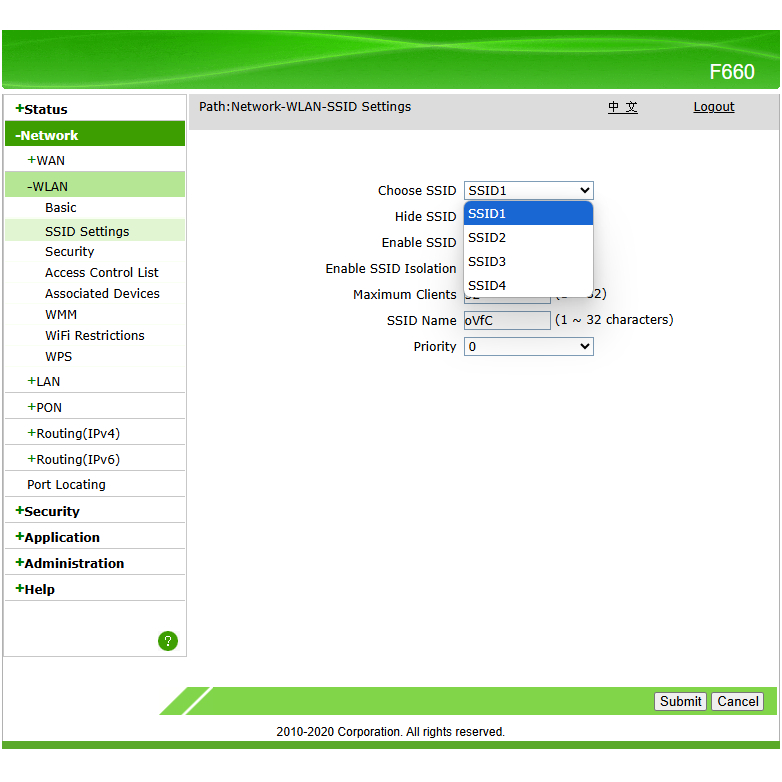Viewport: 782px width, 782px height.
Task: Pick SSID4 from the SSID list
Action: (x=487, y=286)
